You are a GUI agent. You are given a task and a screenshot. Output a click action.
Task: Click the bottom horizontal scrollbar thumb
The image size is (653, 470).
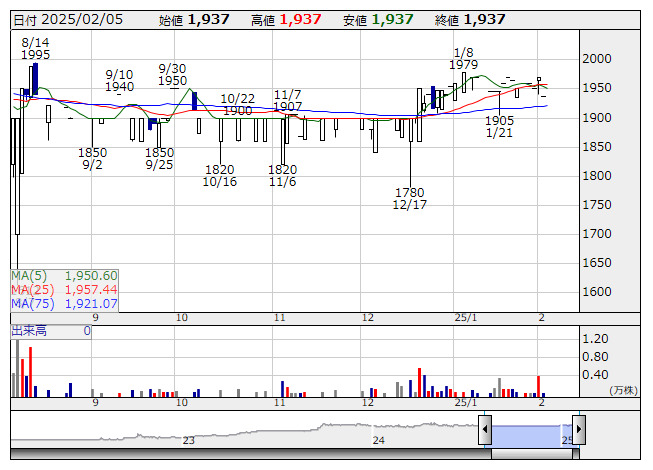(x=531, y=454)
